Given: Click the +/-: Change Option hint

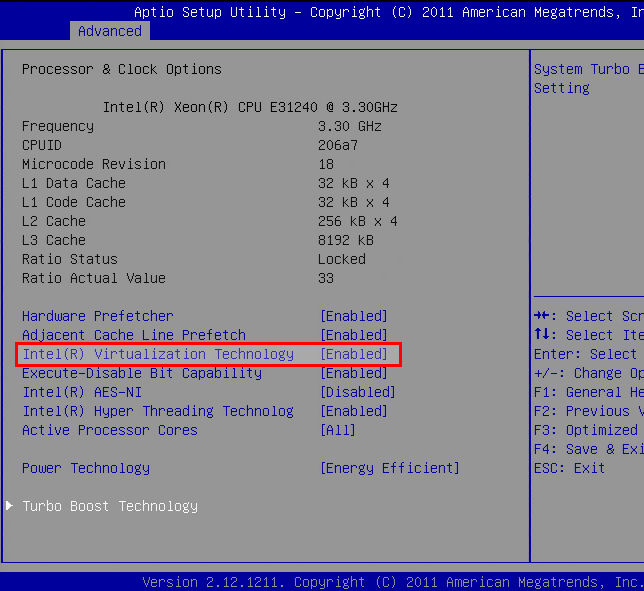Looking at the screenshot, I should pos(589,373).
